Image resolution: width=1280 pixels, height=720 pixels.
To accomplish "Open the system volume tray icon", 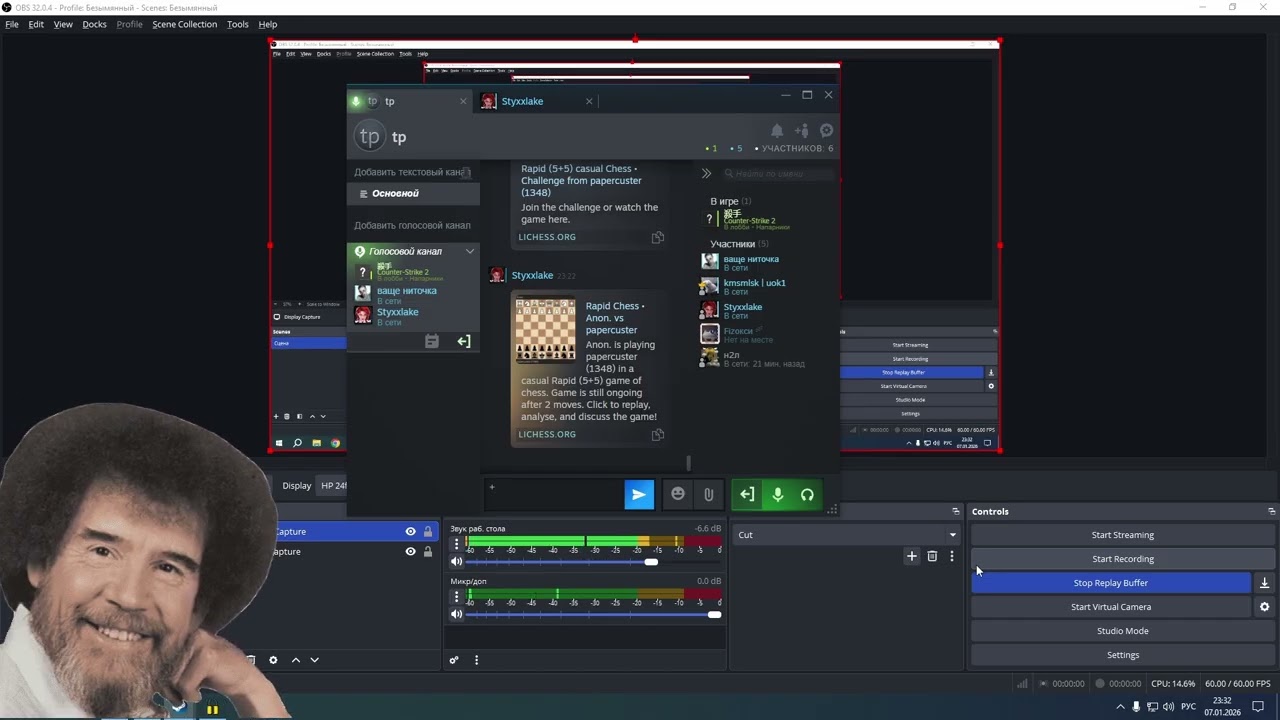I will point(1168,707).
